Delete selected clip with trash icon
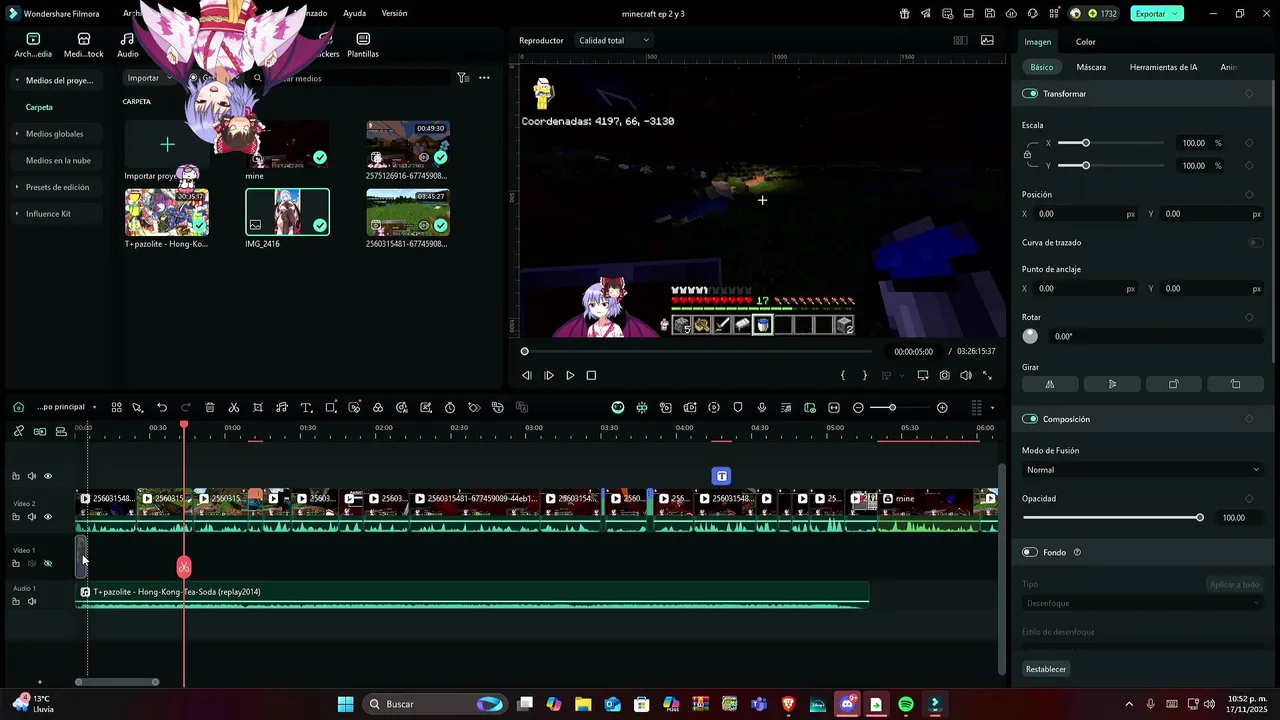 point(210,408)
